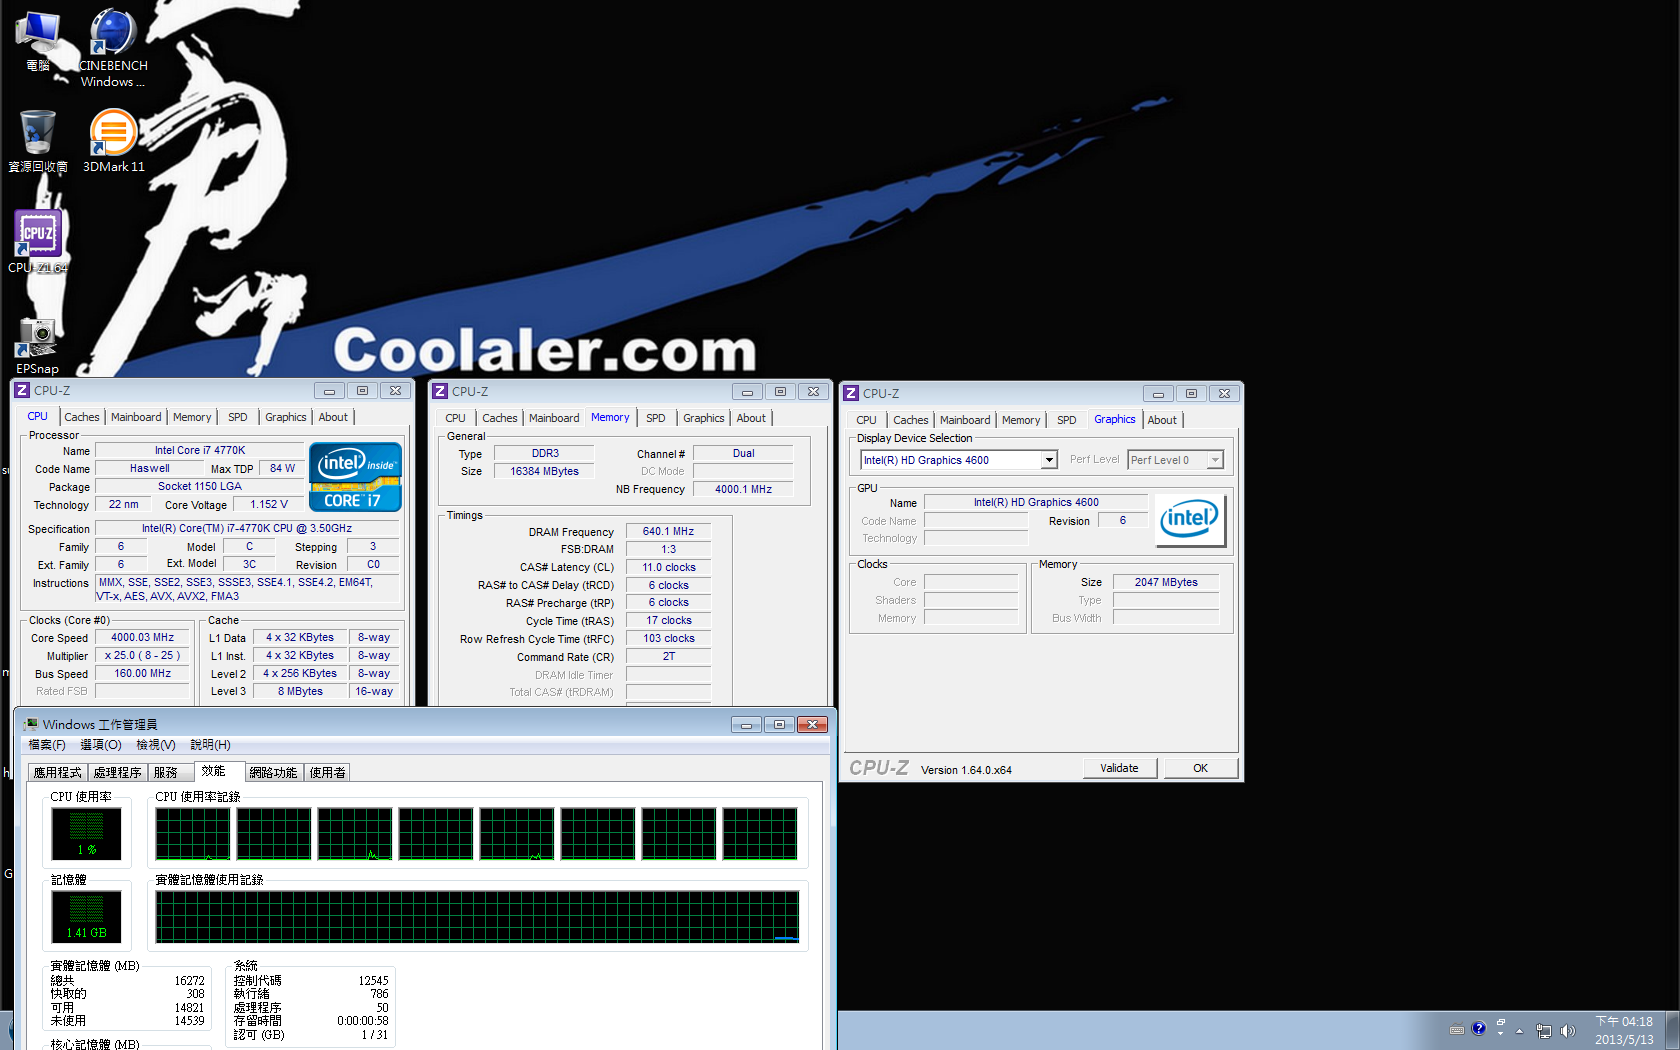This screenshot has height=1050, width=1680.
Task: Click the NB Frequency 4000.1 MHz value
Action: pyautogui.click(x=743, y=489)
